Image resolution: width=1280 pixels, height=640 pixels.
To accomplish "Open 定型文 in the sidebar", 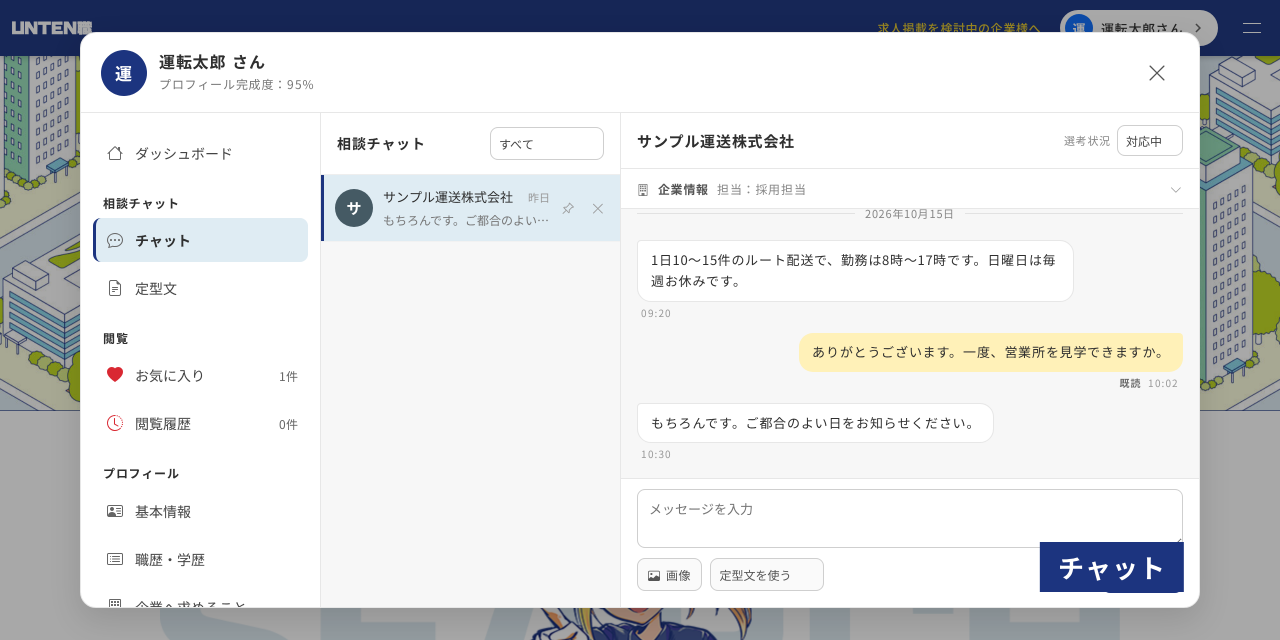I will pyautogui.click(x=200, y=288).
